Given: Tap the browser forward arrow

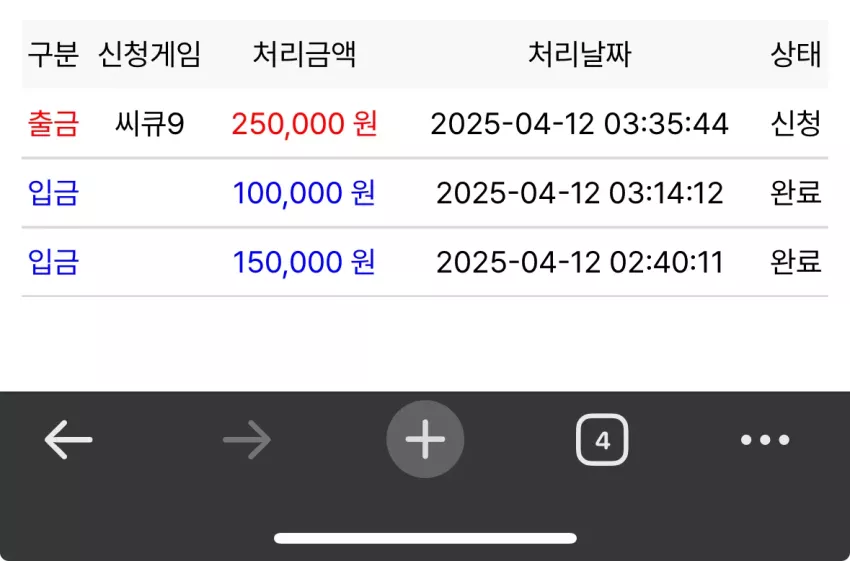Looking at the screenshot, I should tap(247, 439).
